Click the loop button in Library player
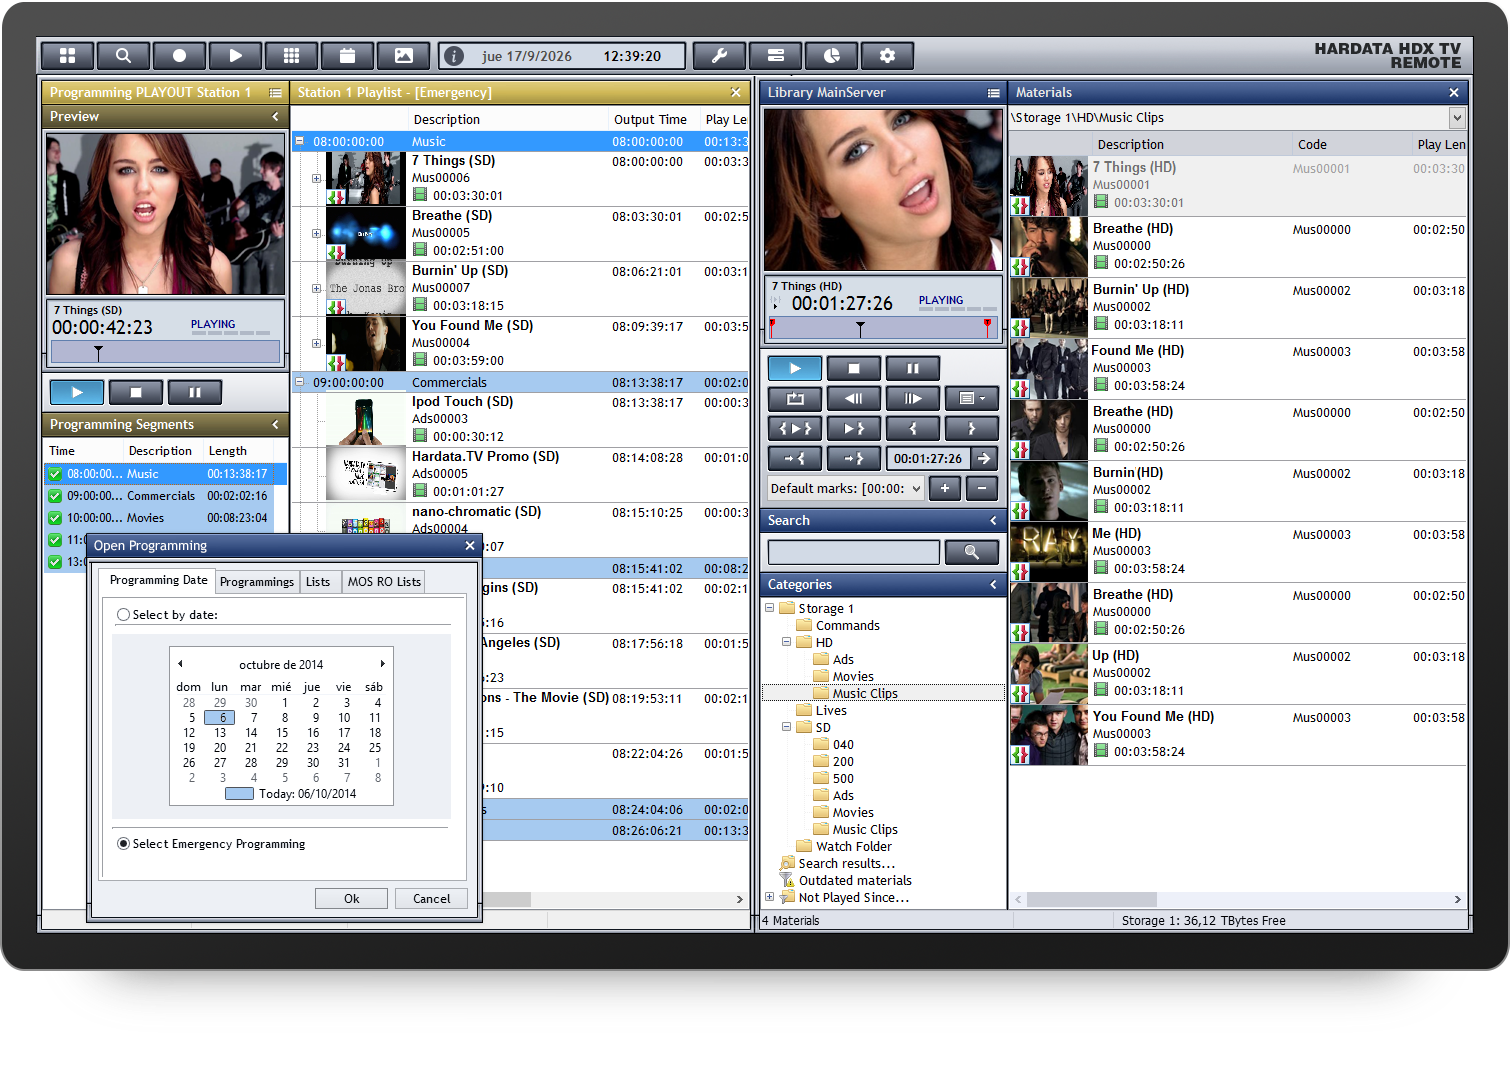 (795, 399)
